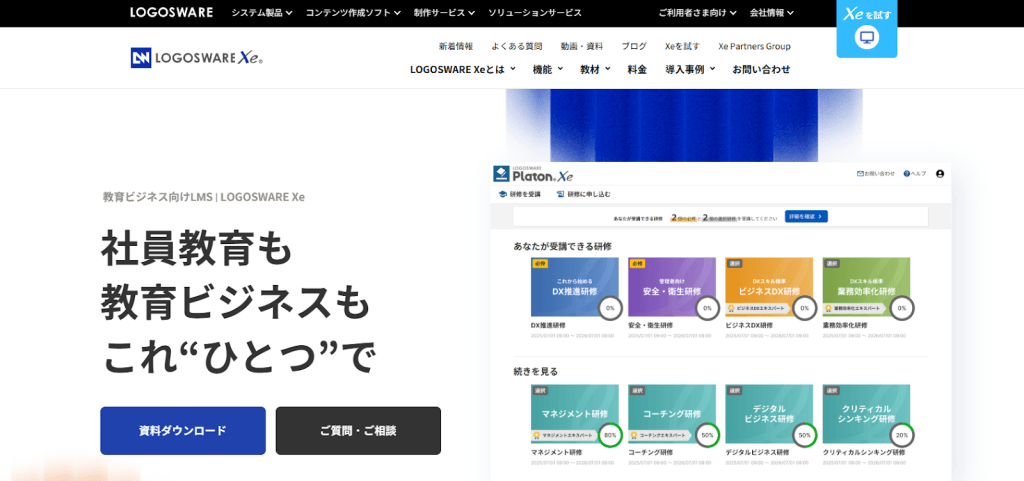The height and width of the screenshot is (481, 1024).
Task: Click the Platon Xe logo in preview
Action: coord(533,174)
